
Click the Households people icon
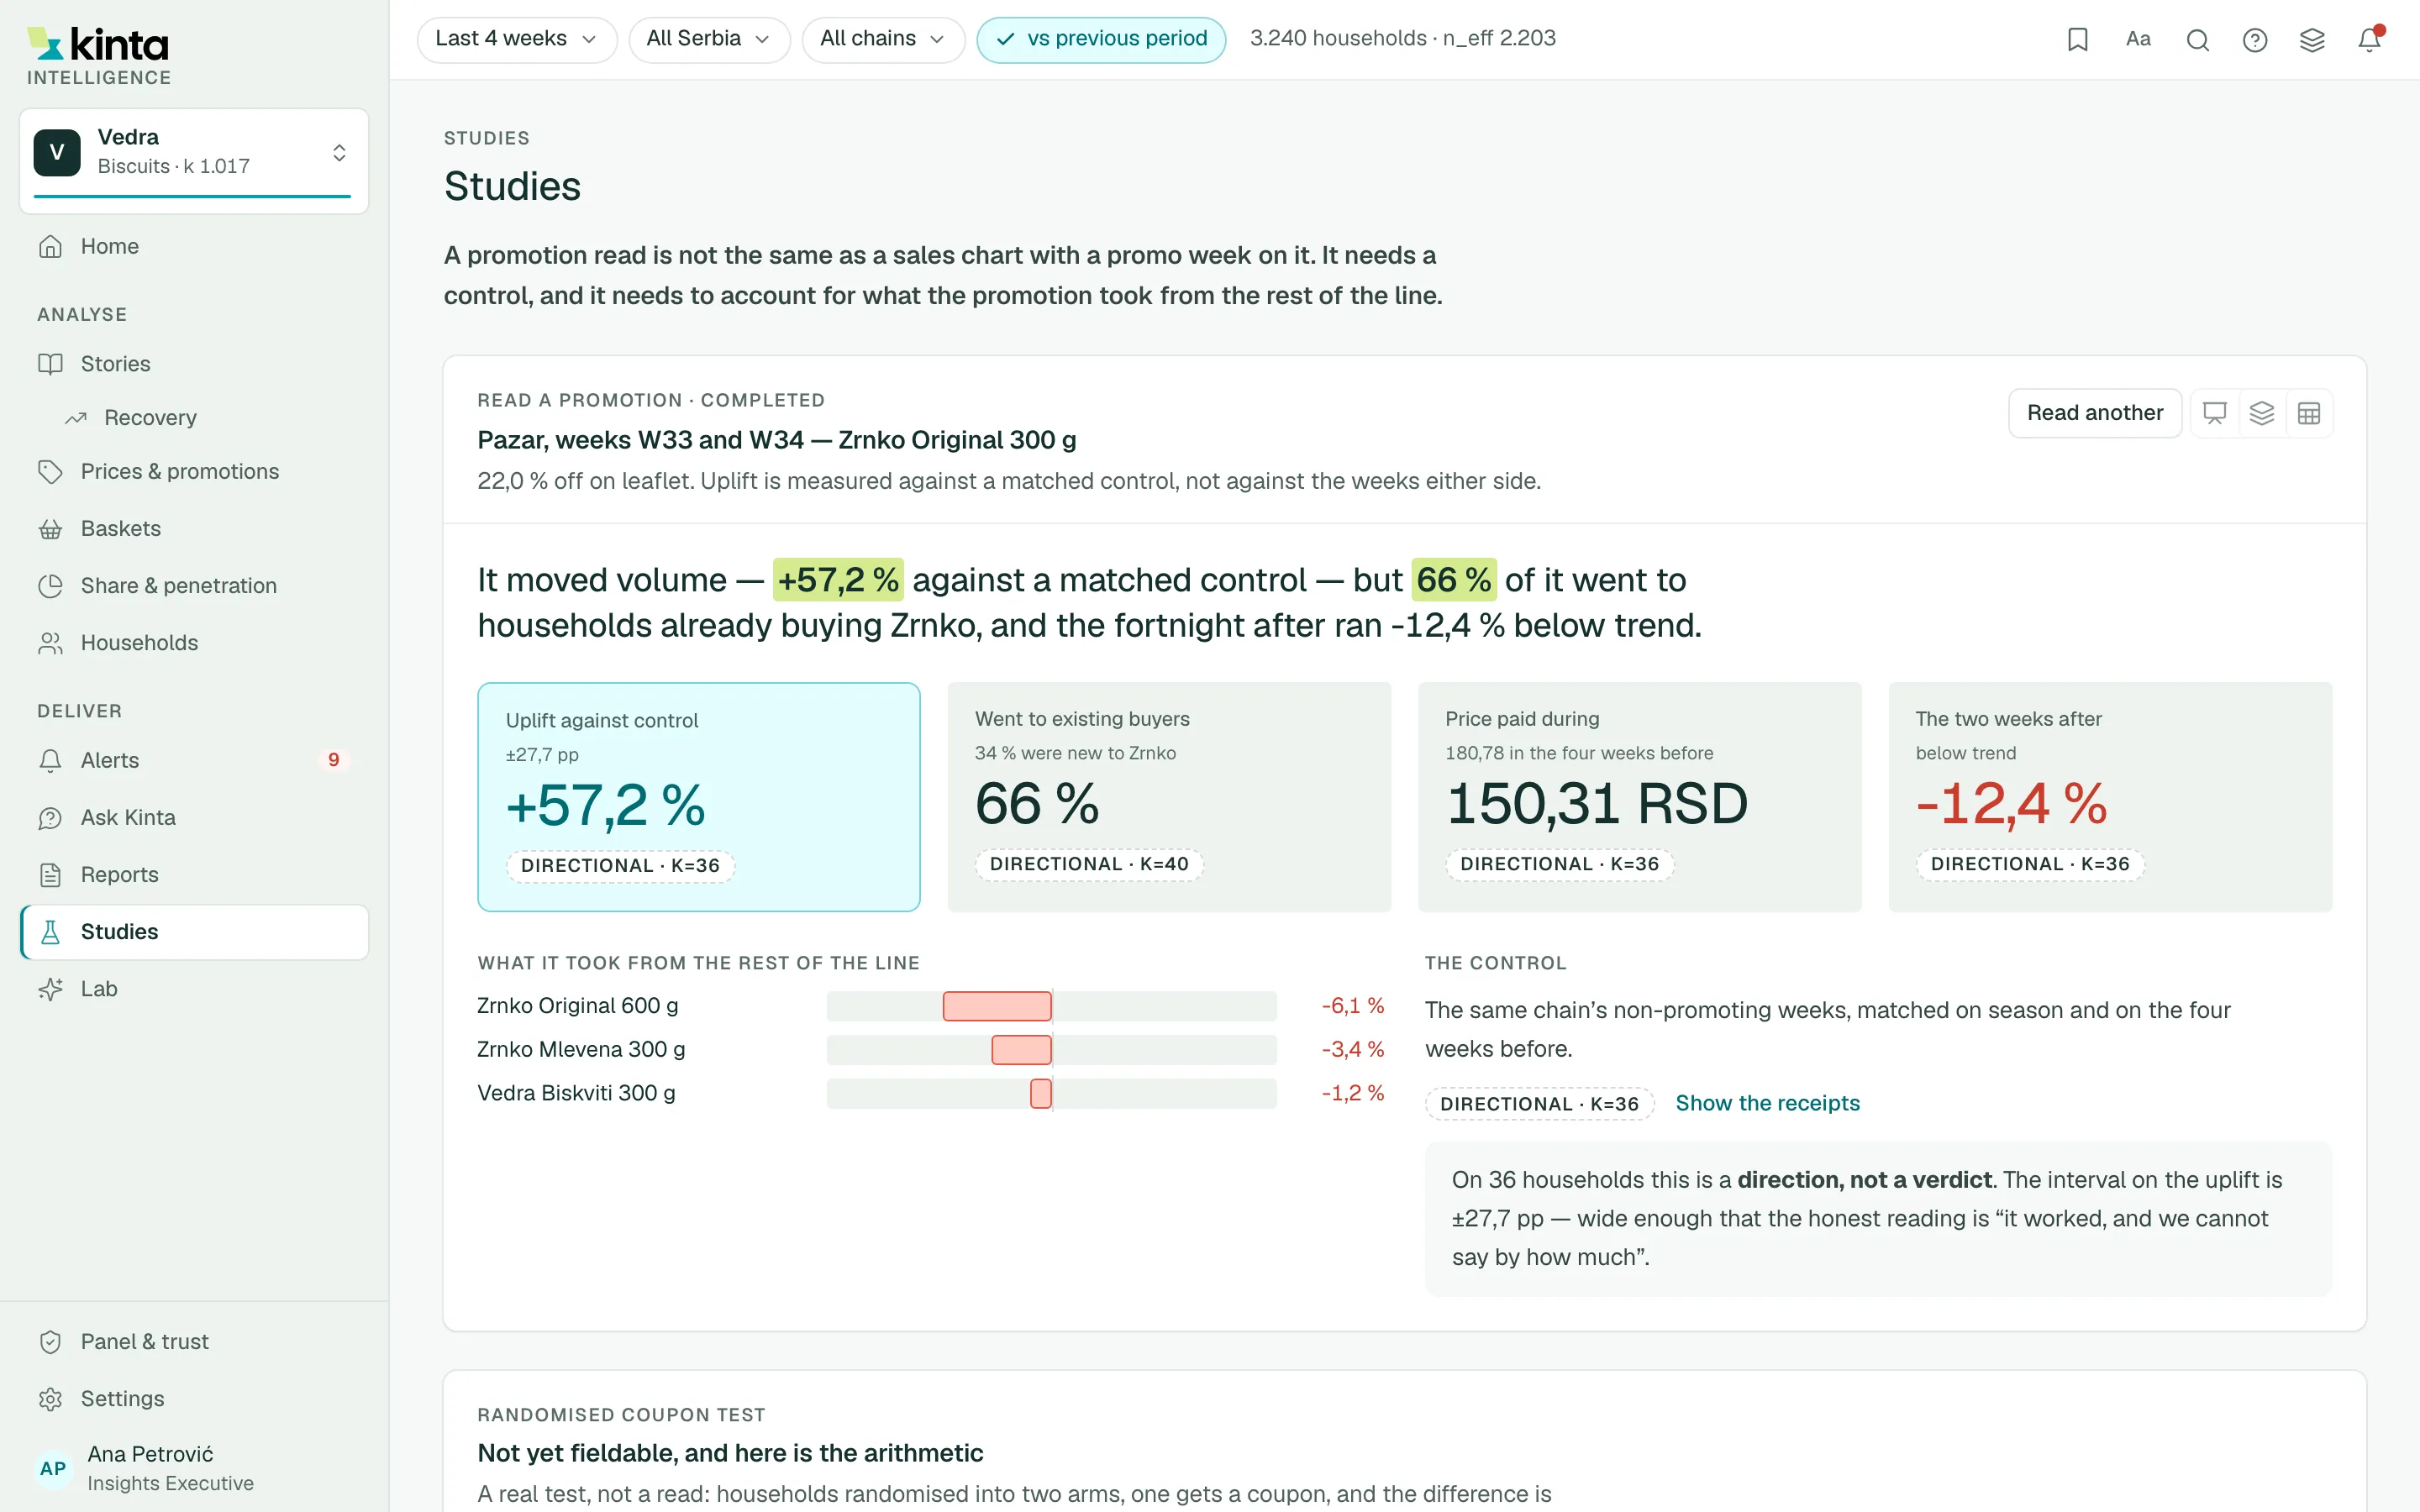coord(51,643)
